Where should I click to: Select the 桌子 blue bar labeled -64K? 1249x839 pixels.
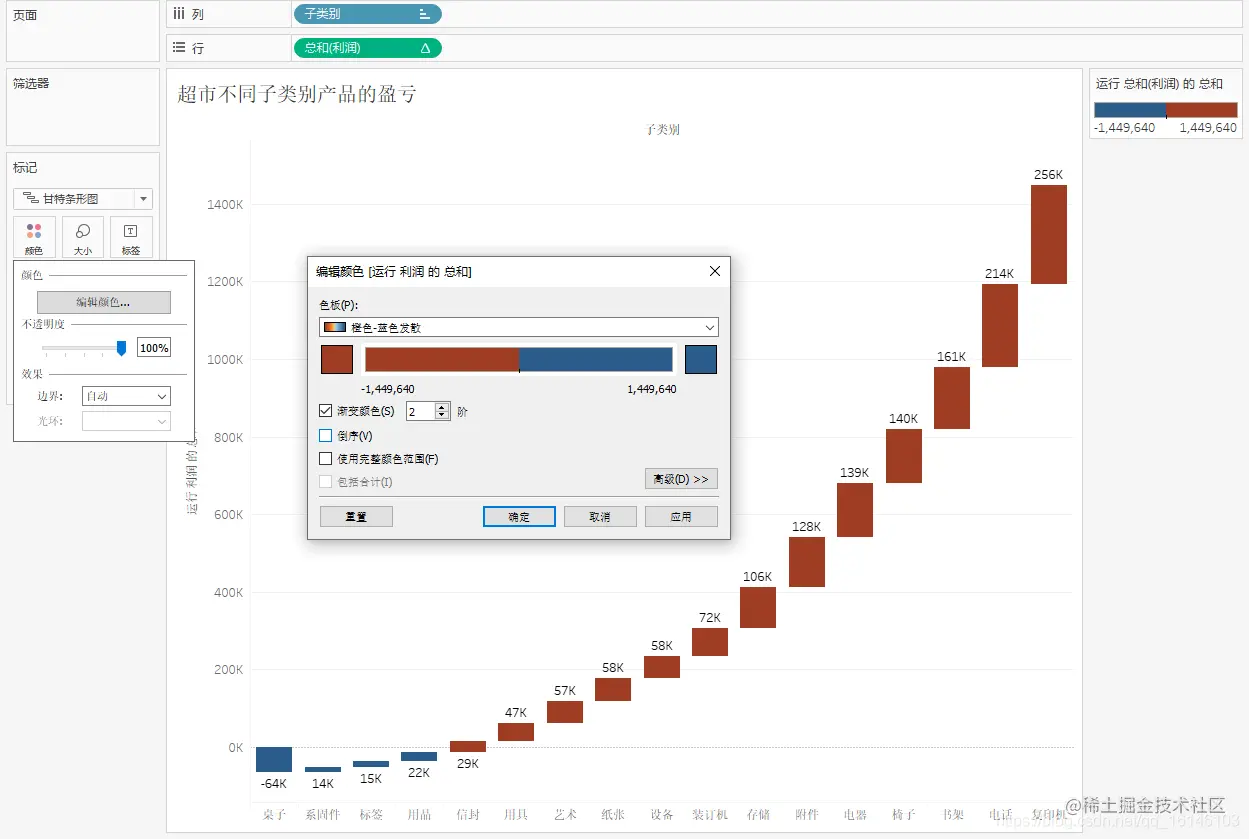pyautogui.click(x=274, y=759)
